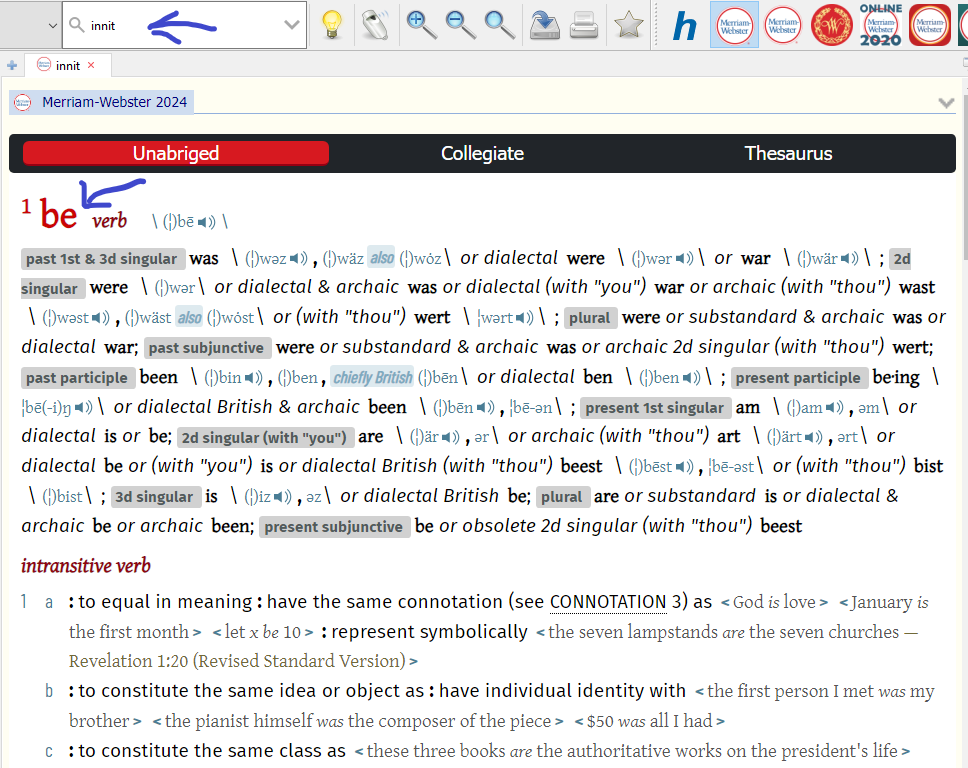Expand the dropdown left of search box

pos(52,25)
